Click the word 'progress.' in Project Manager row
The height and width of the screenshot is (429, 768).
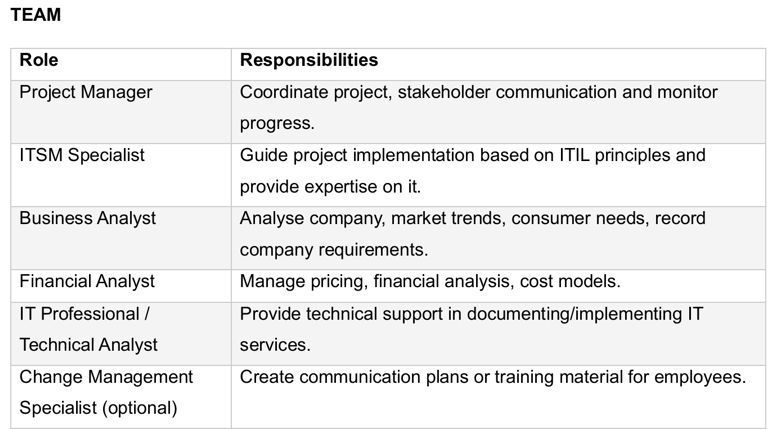(x=277, y=124)
